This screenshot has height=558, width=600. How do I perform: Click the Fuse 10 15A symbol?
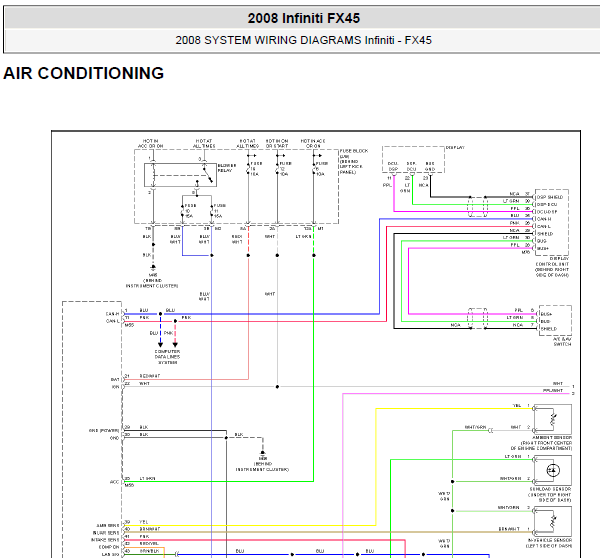pos(183,211)
